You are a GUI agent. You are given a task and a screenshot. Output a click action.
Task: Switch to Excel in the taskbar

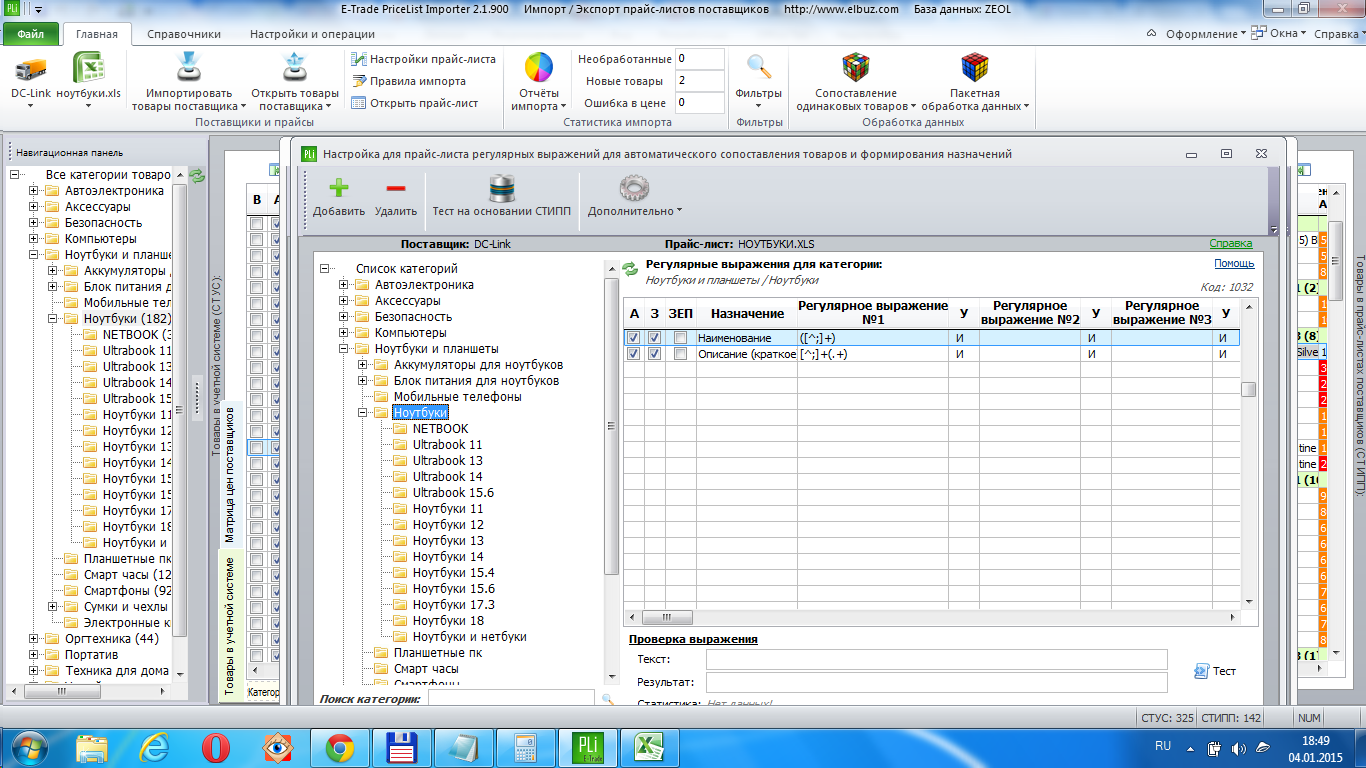pyautogui.click(x=648, y=747)
